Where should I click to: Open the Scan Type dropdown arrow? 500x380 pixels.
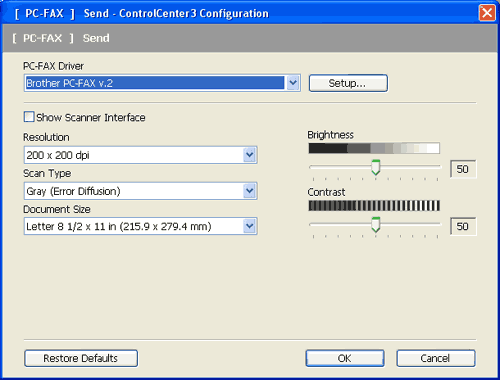coord(249,191)
